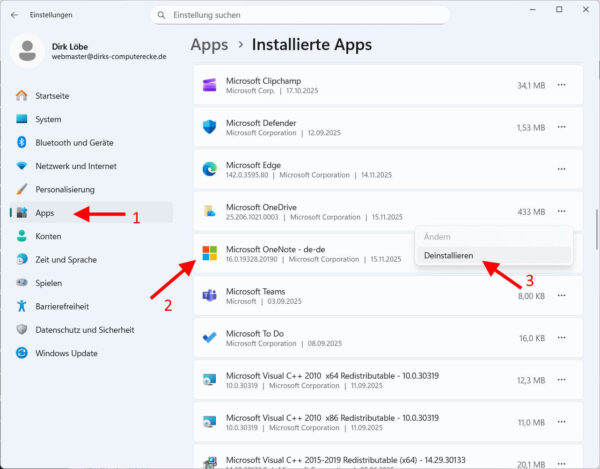Click the back arrow next to Einstellungen
The image size is (600, 469).
tap(15, 15)
